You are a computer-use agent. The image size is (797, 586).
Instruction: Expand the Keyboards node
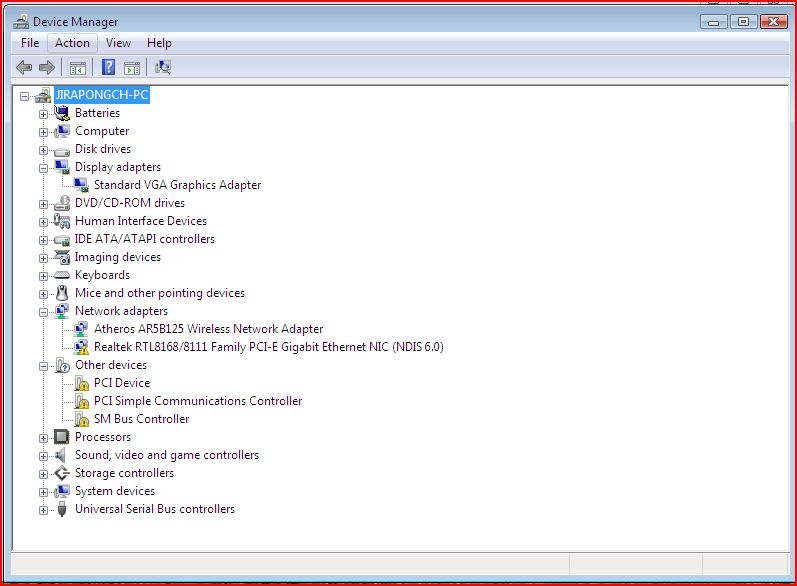43,276
